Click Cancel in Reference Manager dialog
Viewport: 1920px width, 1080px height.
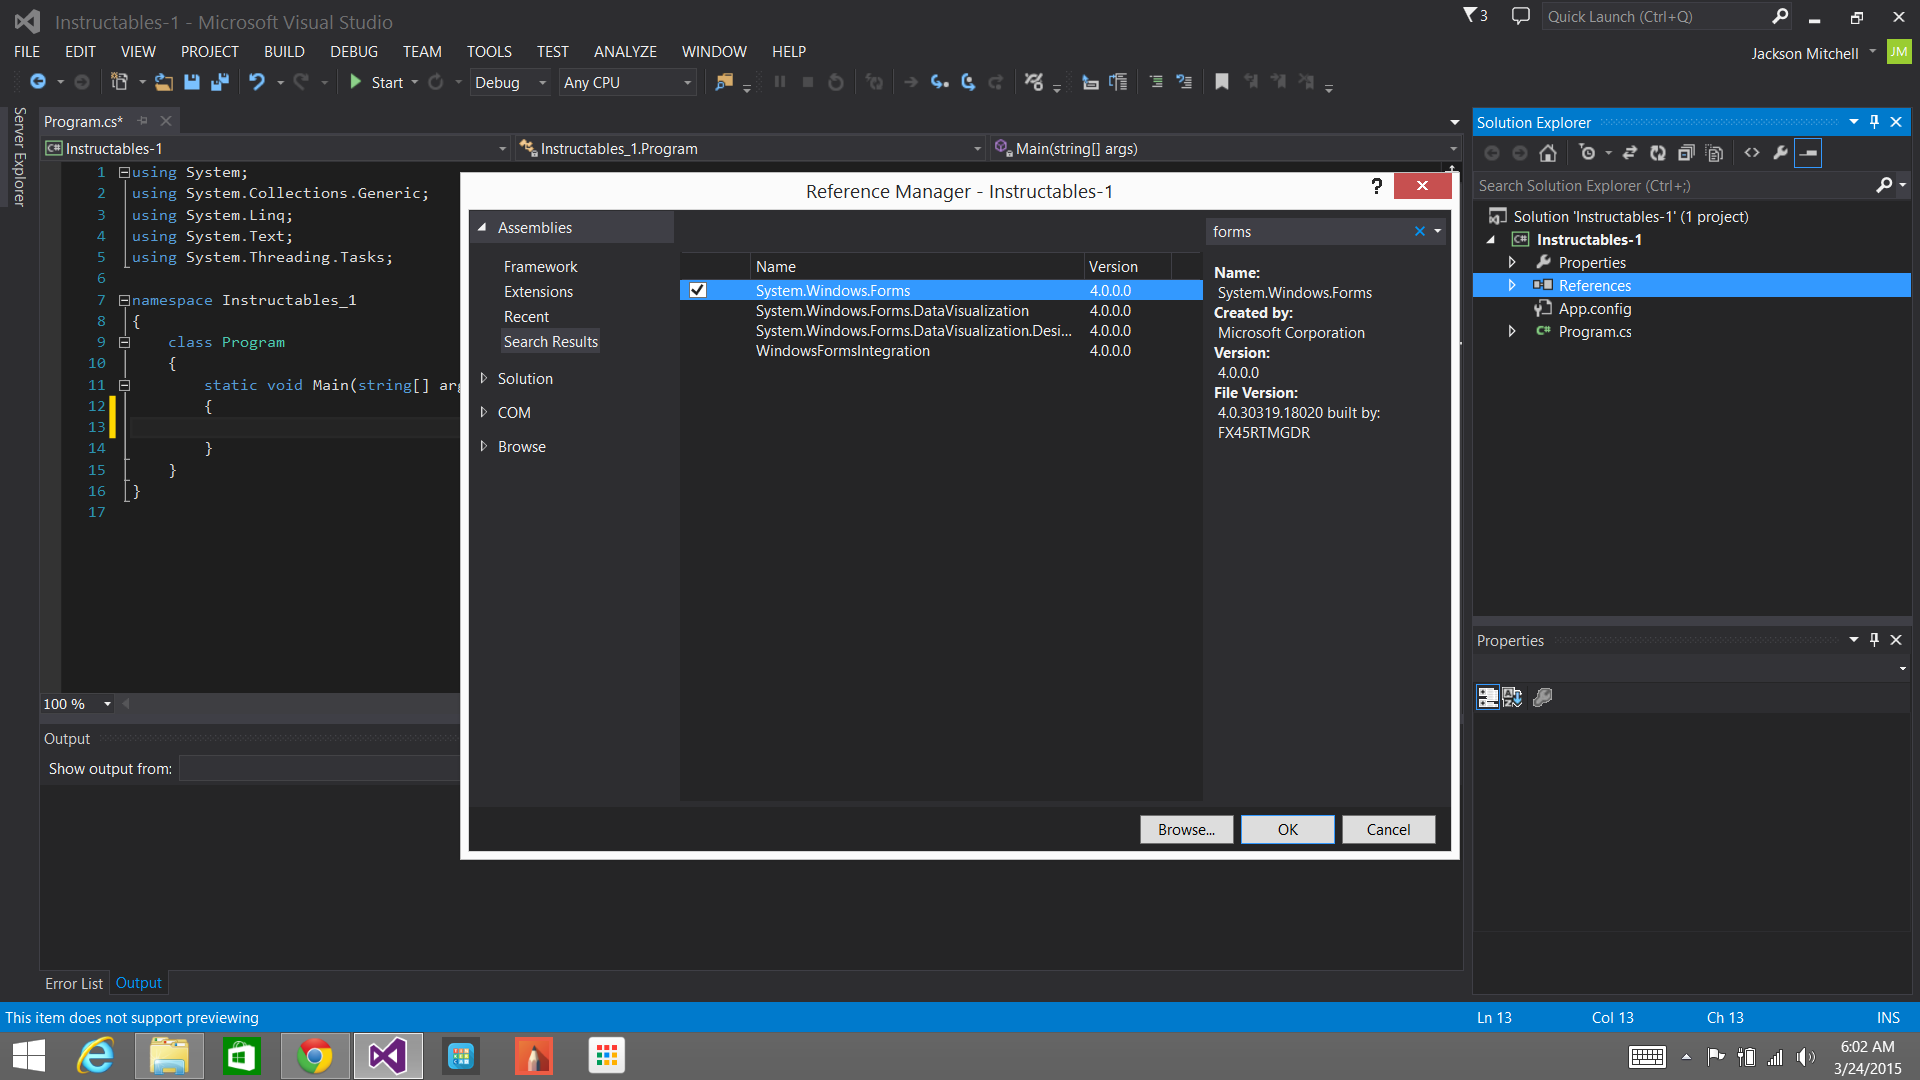click(x=1388, y=829)
